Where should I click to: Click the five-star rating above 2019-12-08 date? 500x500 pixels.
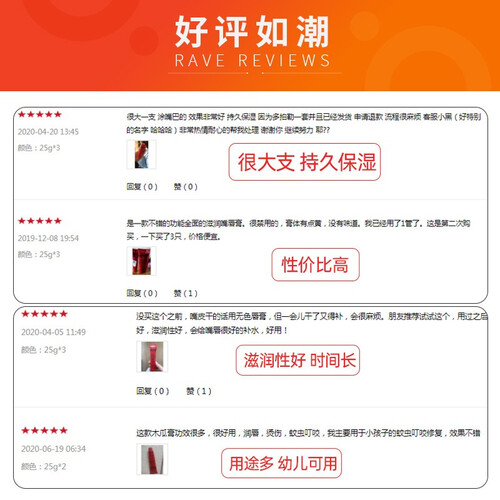point(40,221)
